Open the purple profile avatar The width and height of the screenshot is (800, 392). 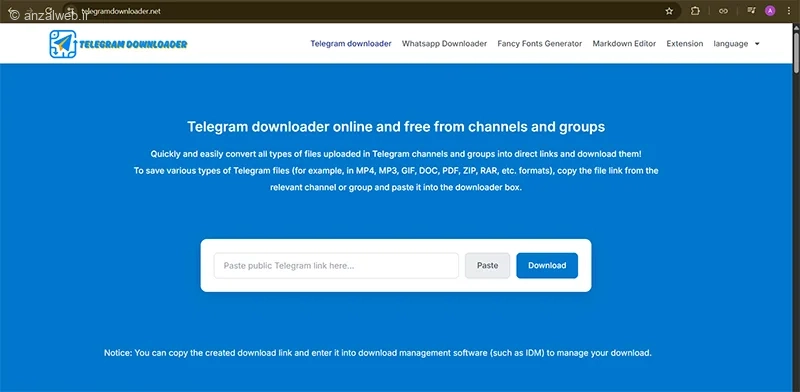click(770, 11)
